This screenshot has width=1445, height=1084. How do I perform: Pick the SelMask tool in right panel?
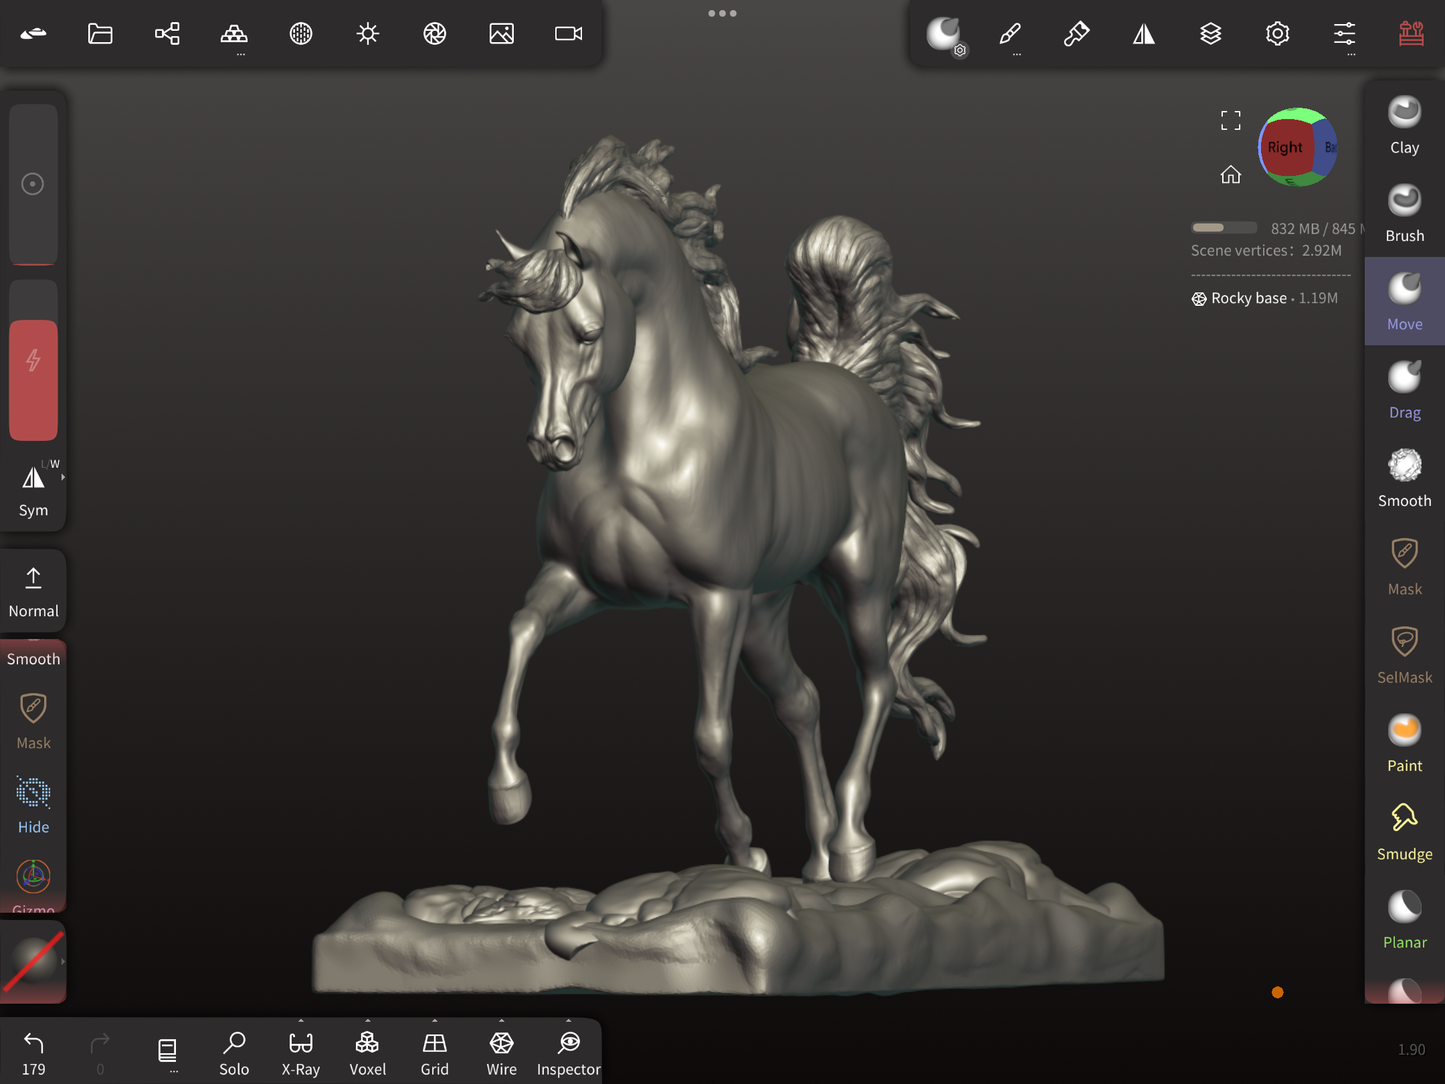[1404, 655]
